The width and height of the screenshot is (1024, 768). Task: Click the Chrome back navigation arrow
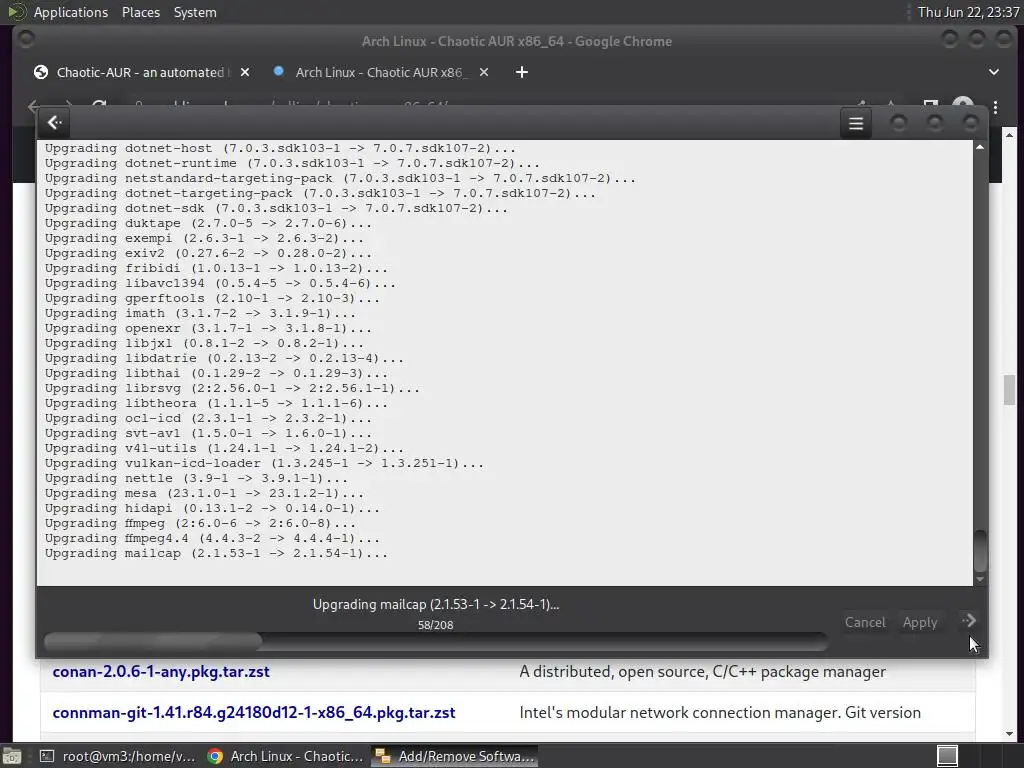(34, 105)
